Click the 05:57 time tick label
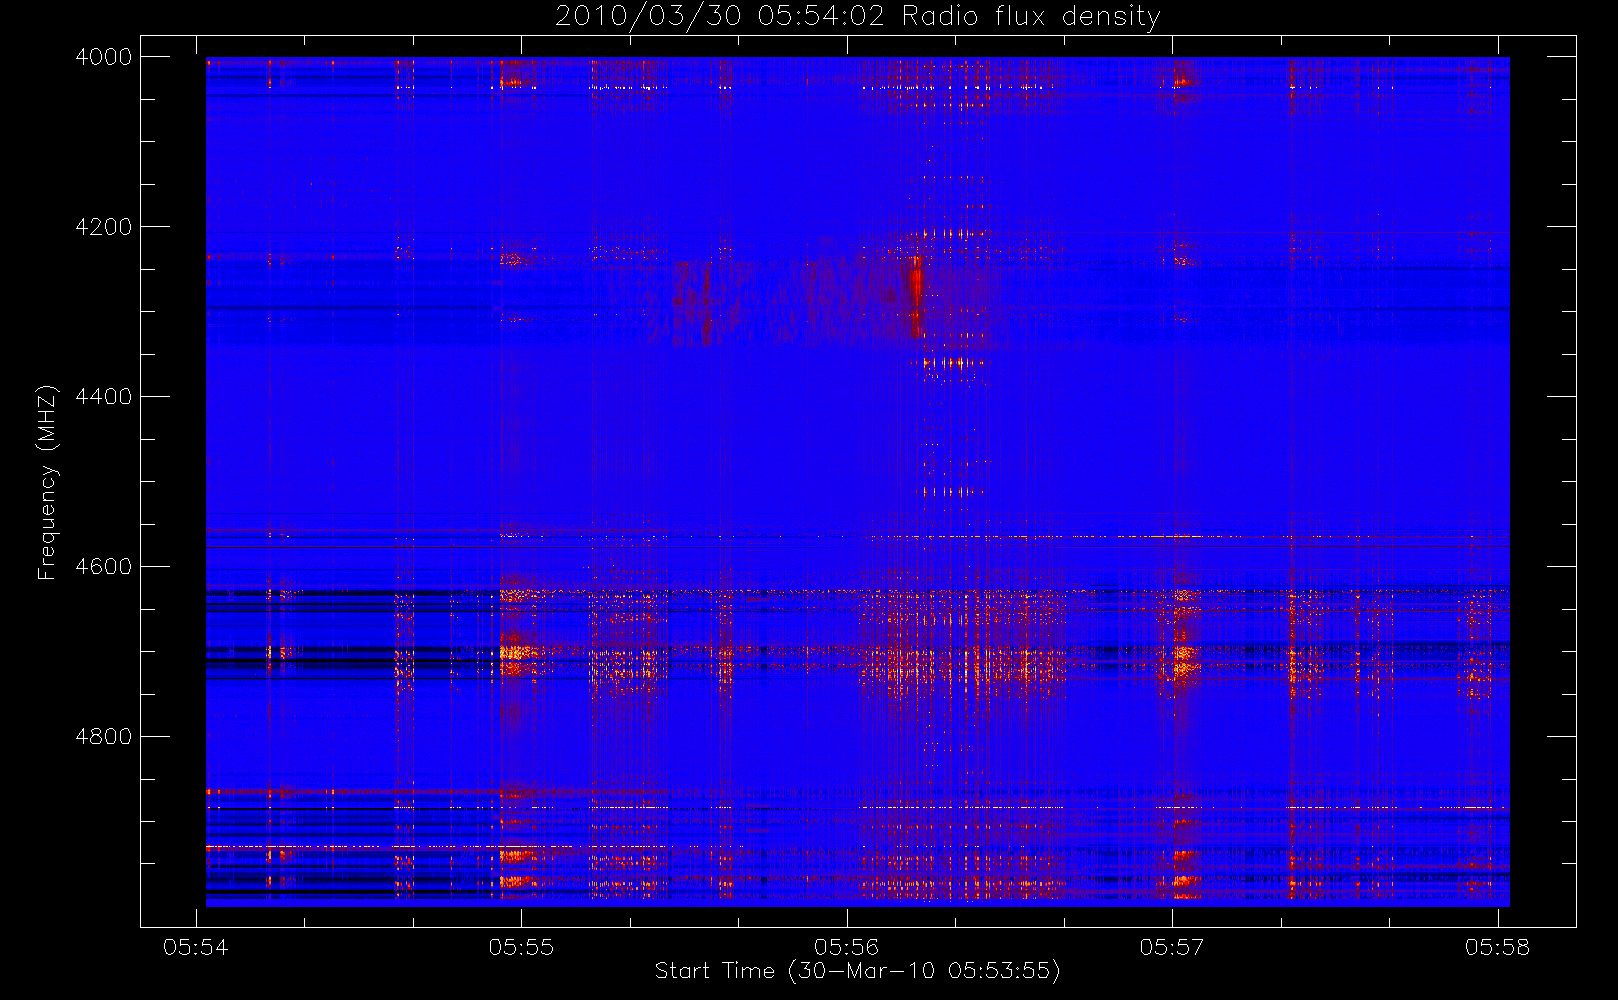This screenshot has height=1000, width=1618. point(1172,947)
